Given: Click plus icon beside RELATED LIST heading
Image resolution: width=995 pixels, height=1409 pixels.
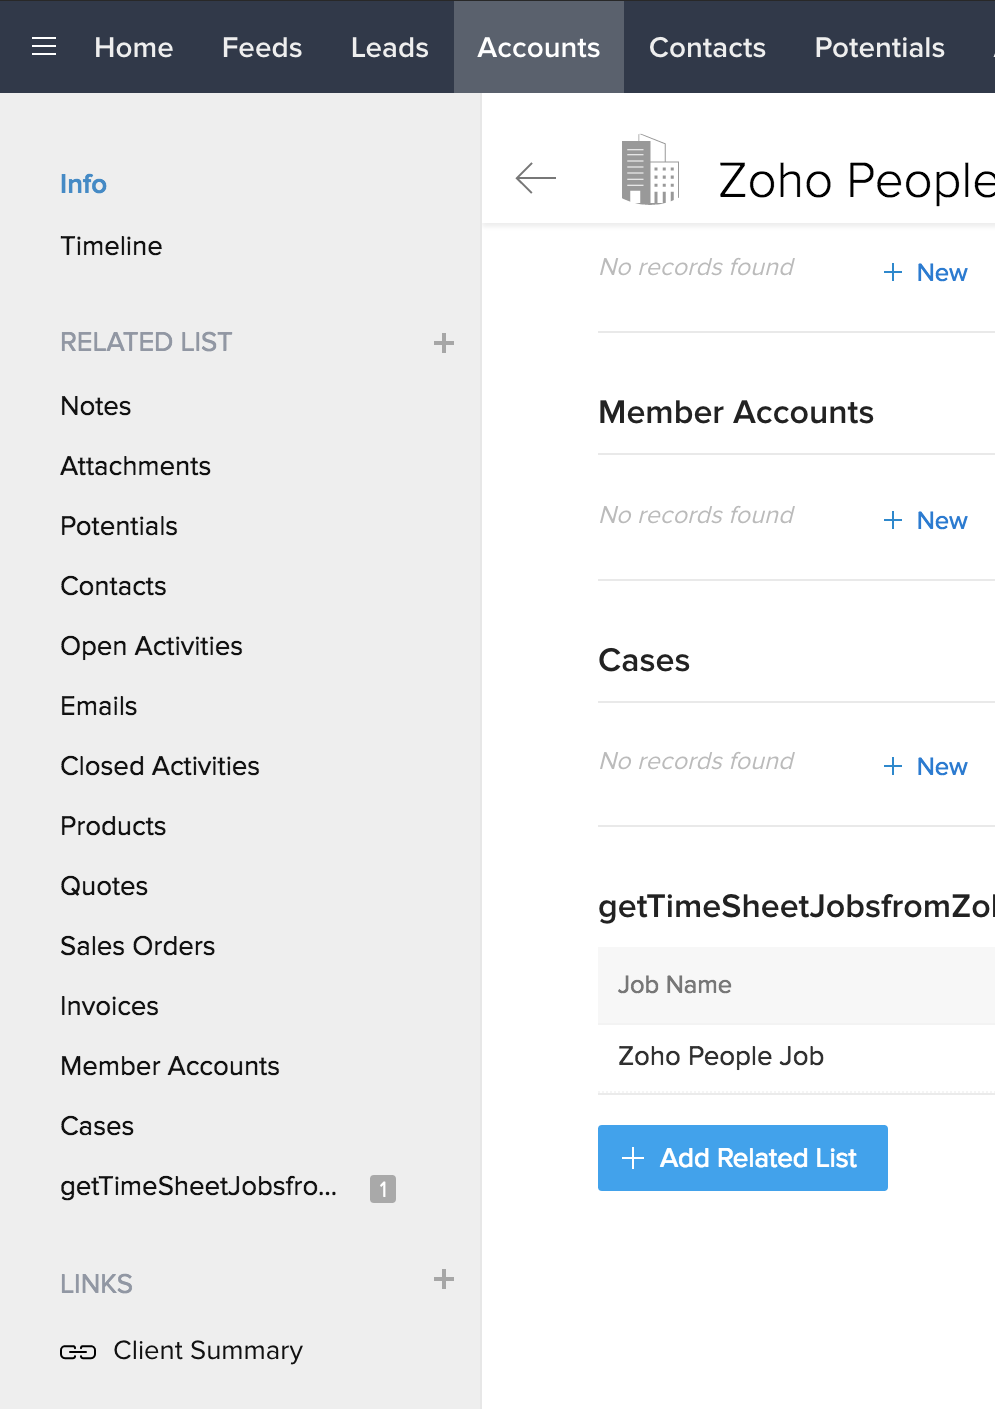Looking at the screenshot, I should [x=444, y=343].
